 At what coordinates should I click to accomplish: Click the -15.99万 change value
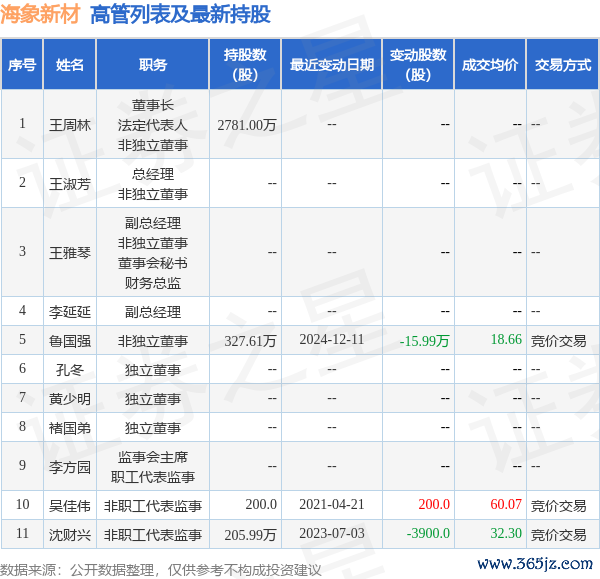[x=424, y=340]
